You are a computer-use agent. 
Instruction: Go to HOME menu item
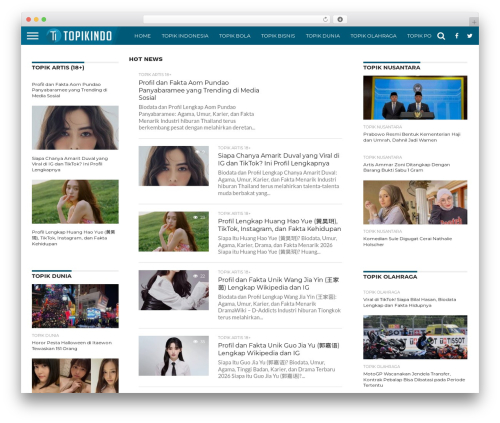[142, 36]
